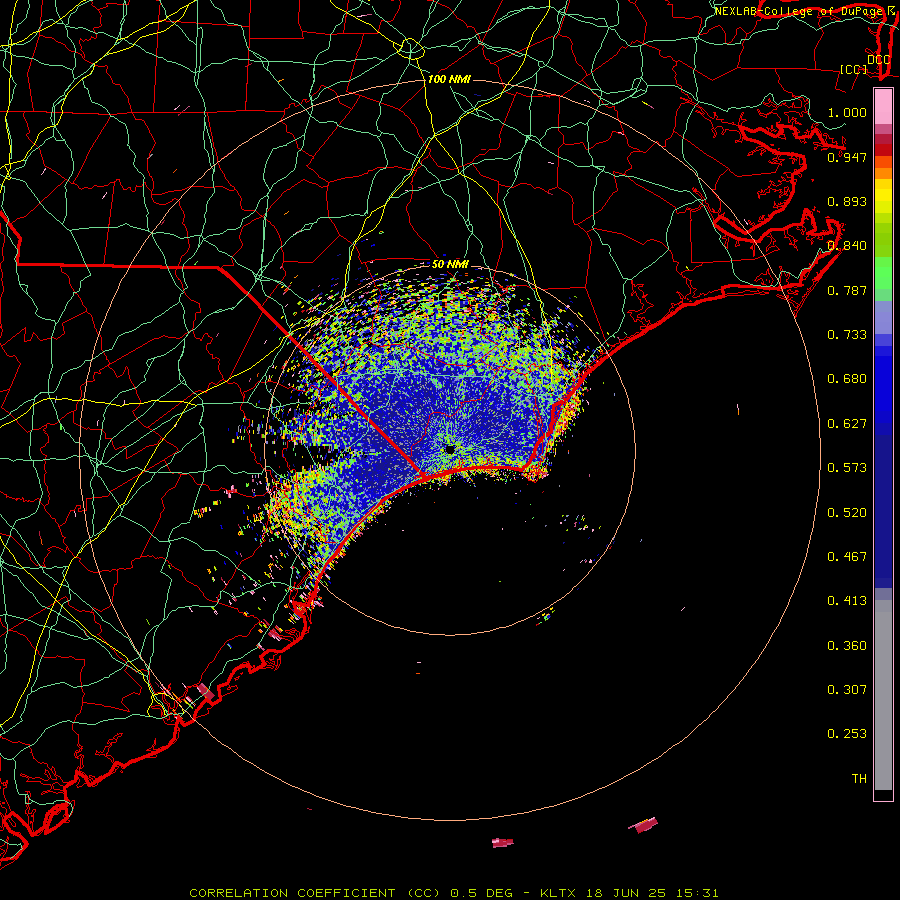Click the 0.627 color scale label
The image size is (900, 900).
coord(847,423)
